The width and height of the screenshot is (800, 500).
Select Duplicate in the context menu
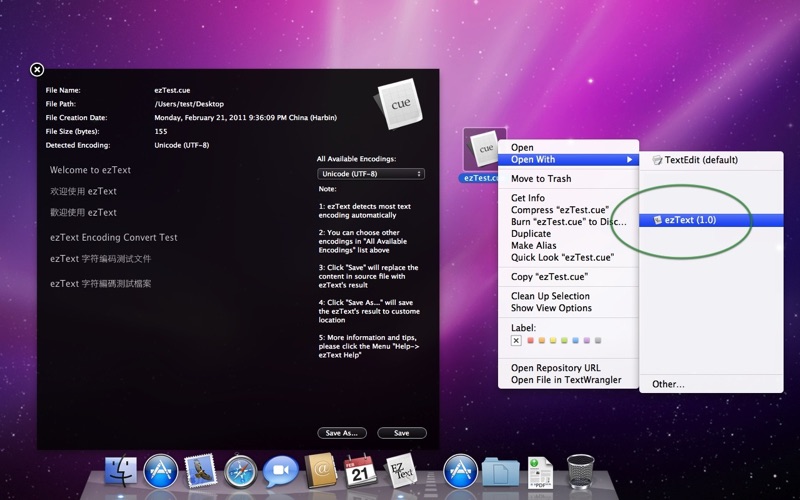point(568,234)
